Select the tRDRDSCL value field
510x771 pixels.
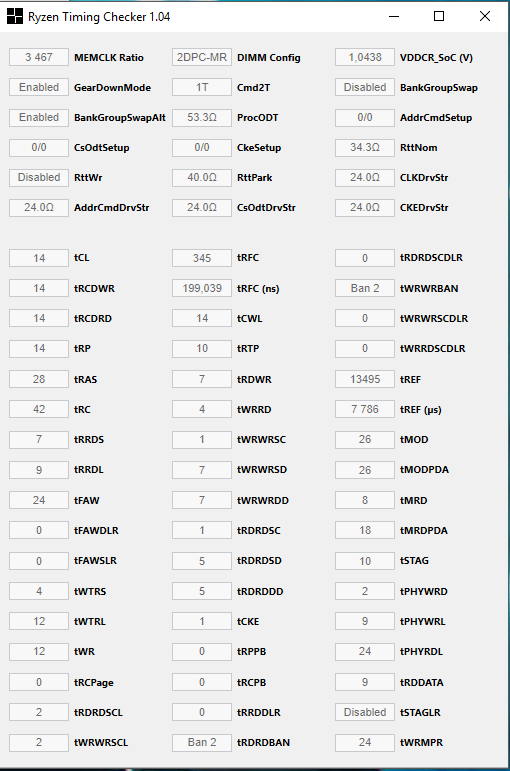(x=39, y=712)
